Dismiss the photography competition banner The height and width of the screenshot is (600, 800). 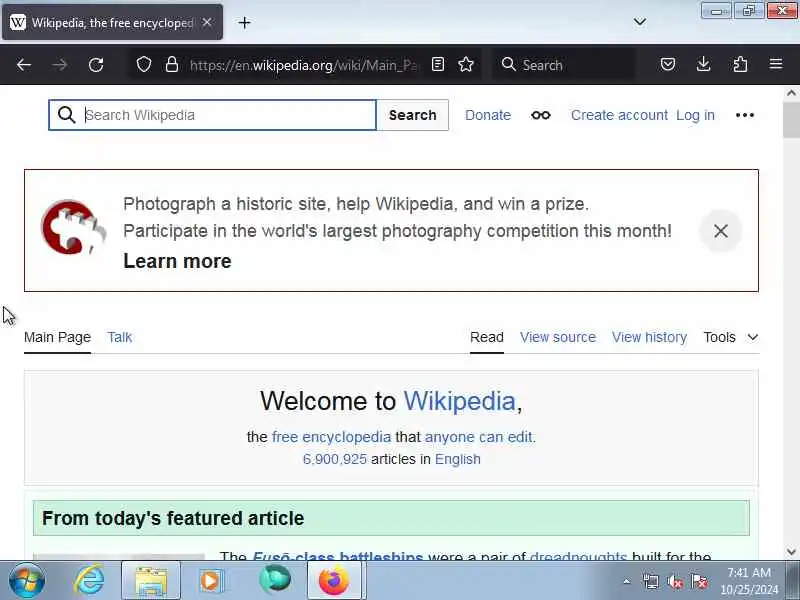721,231
